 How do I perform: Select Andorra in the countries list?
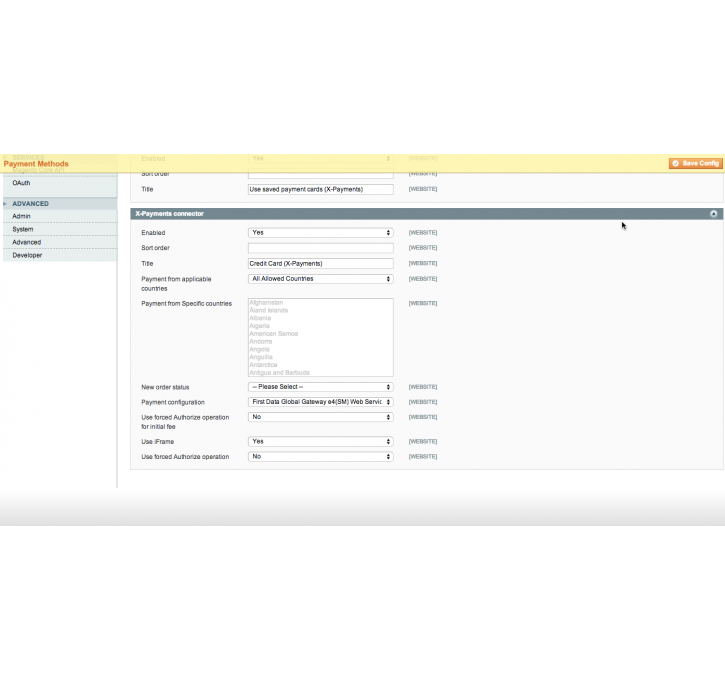261,342
